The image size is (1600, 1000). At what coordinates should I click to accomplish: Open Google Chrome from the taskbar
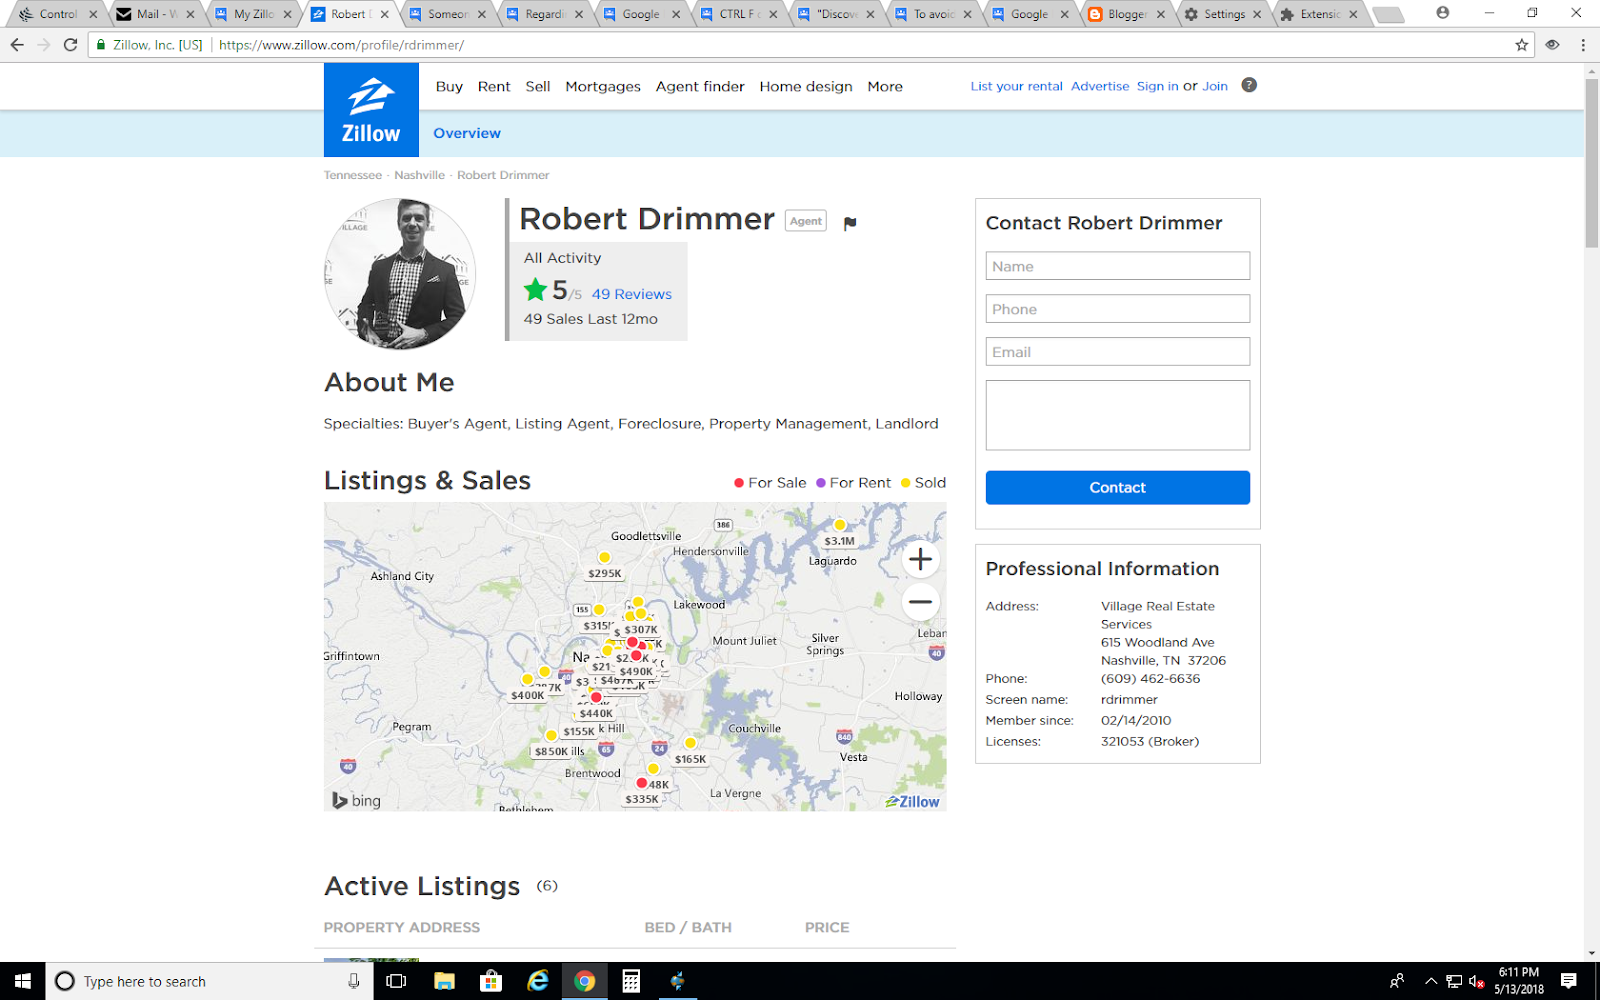click(x=585, y=981)
